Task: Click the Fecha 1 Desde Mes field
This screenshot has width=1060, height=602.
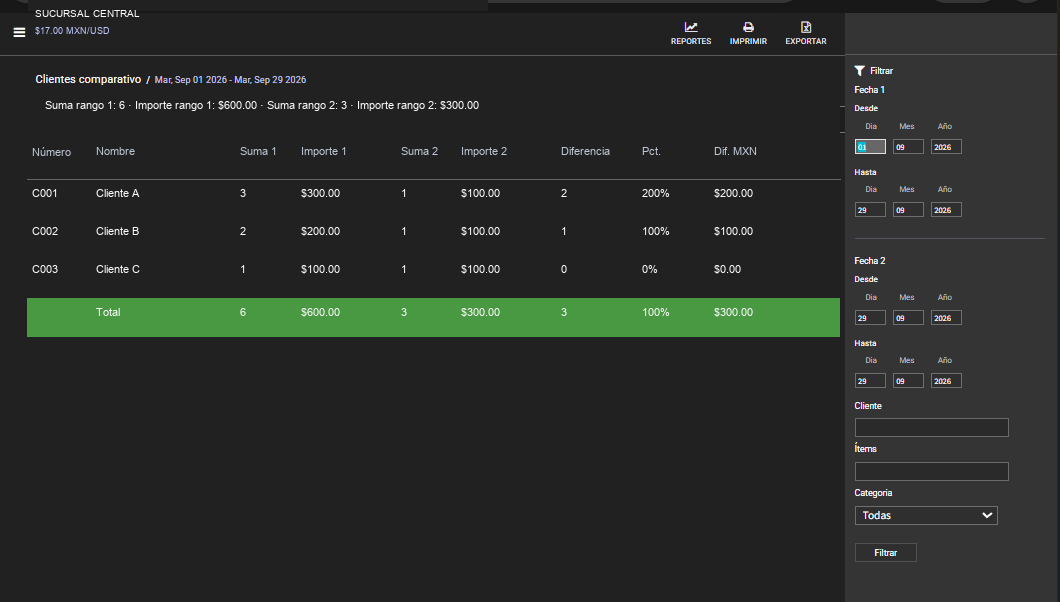Action: coord(908,147)
